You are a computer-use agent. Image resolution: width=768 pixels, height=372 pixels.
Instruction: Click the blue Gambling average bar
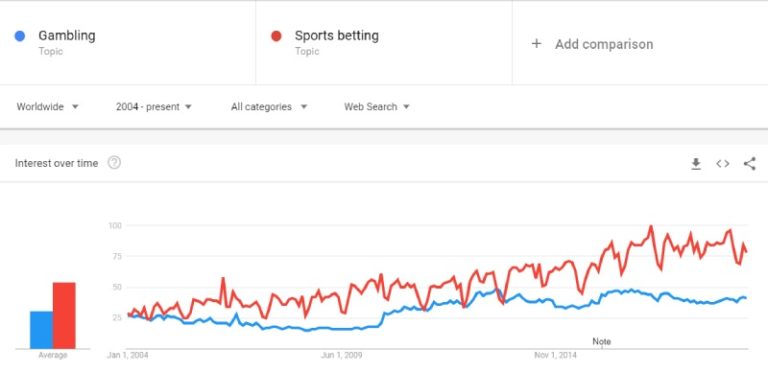pyautogui.click(x=41, y=330)
